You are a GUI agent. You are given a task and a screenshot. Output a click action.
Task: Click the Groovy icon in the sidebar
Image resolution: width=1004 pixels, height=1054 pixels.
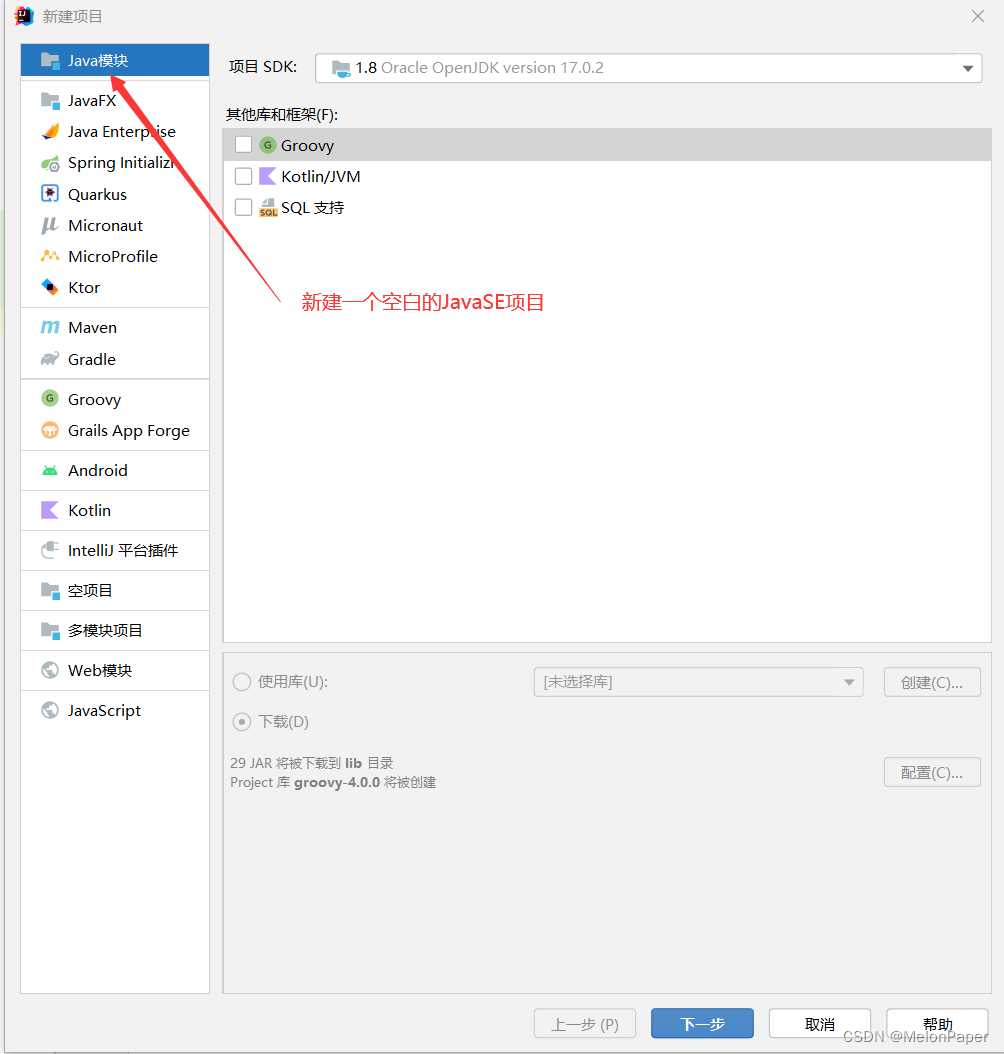[50, 399]
